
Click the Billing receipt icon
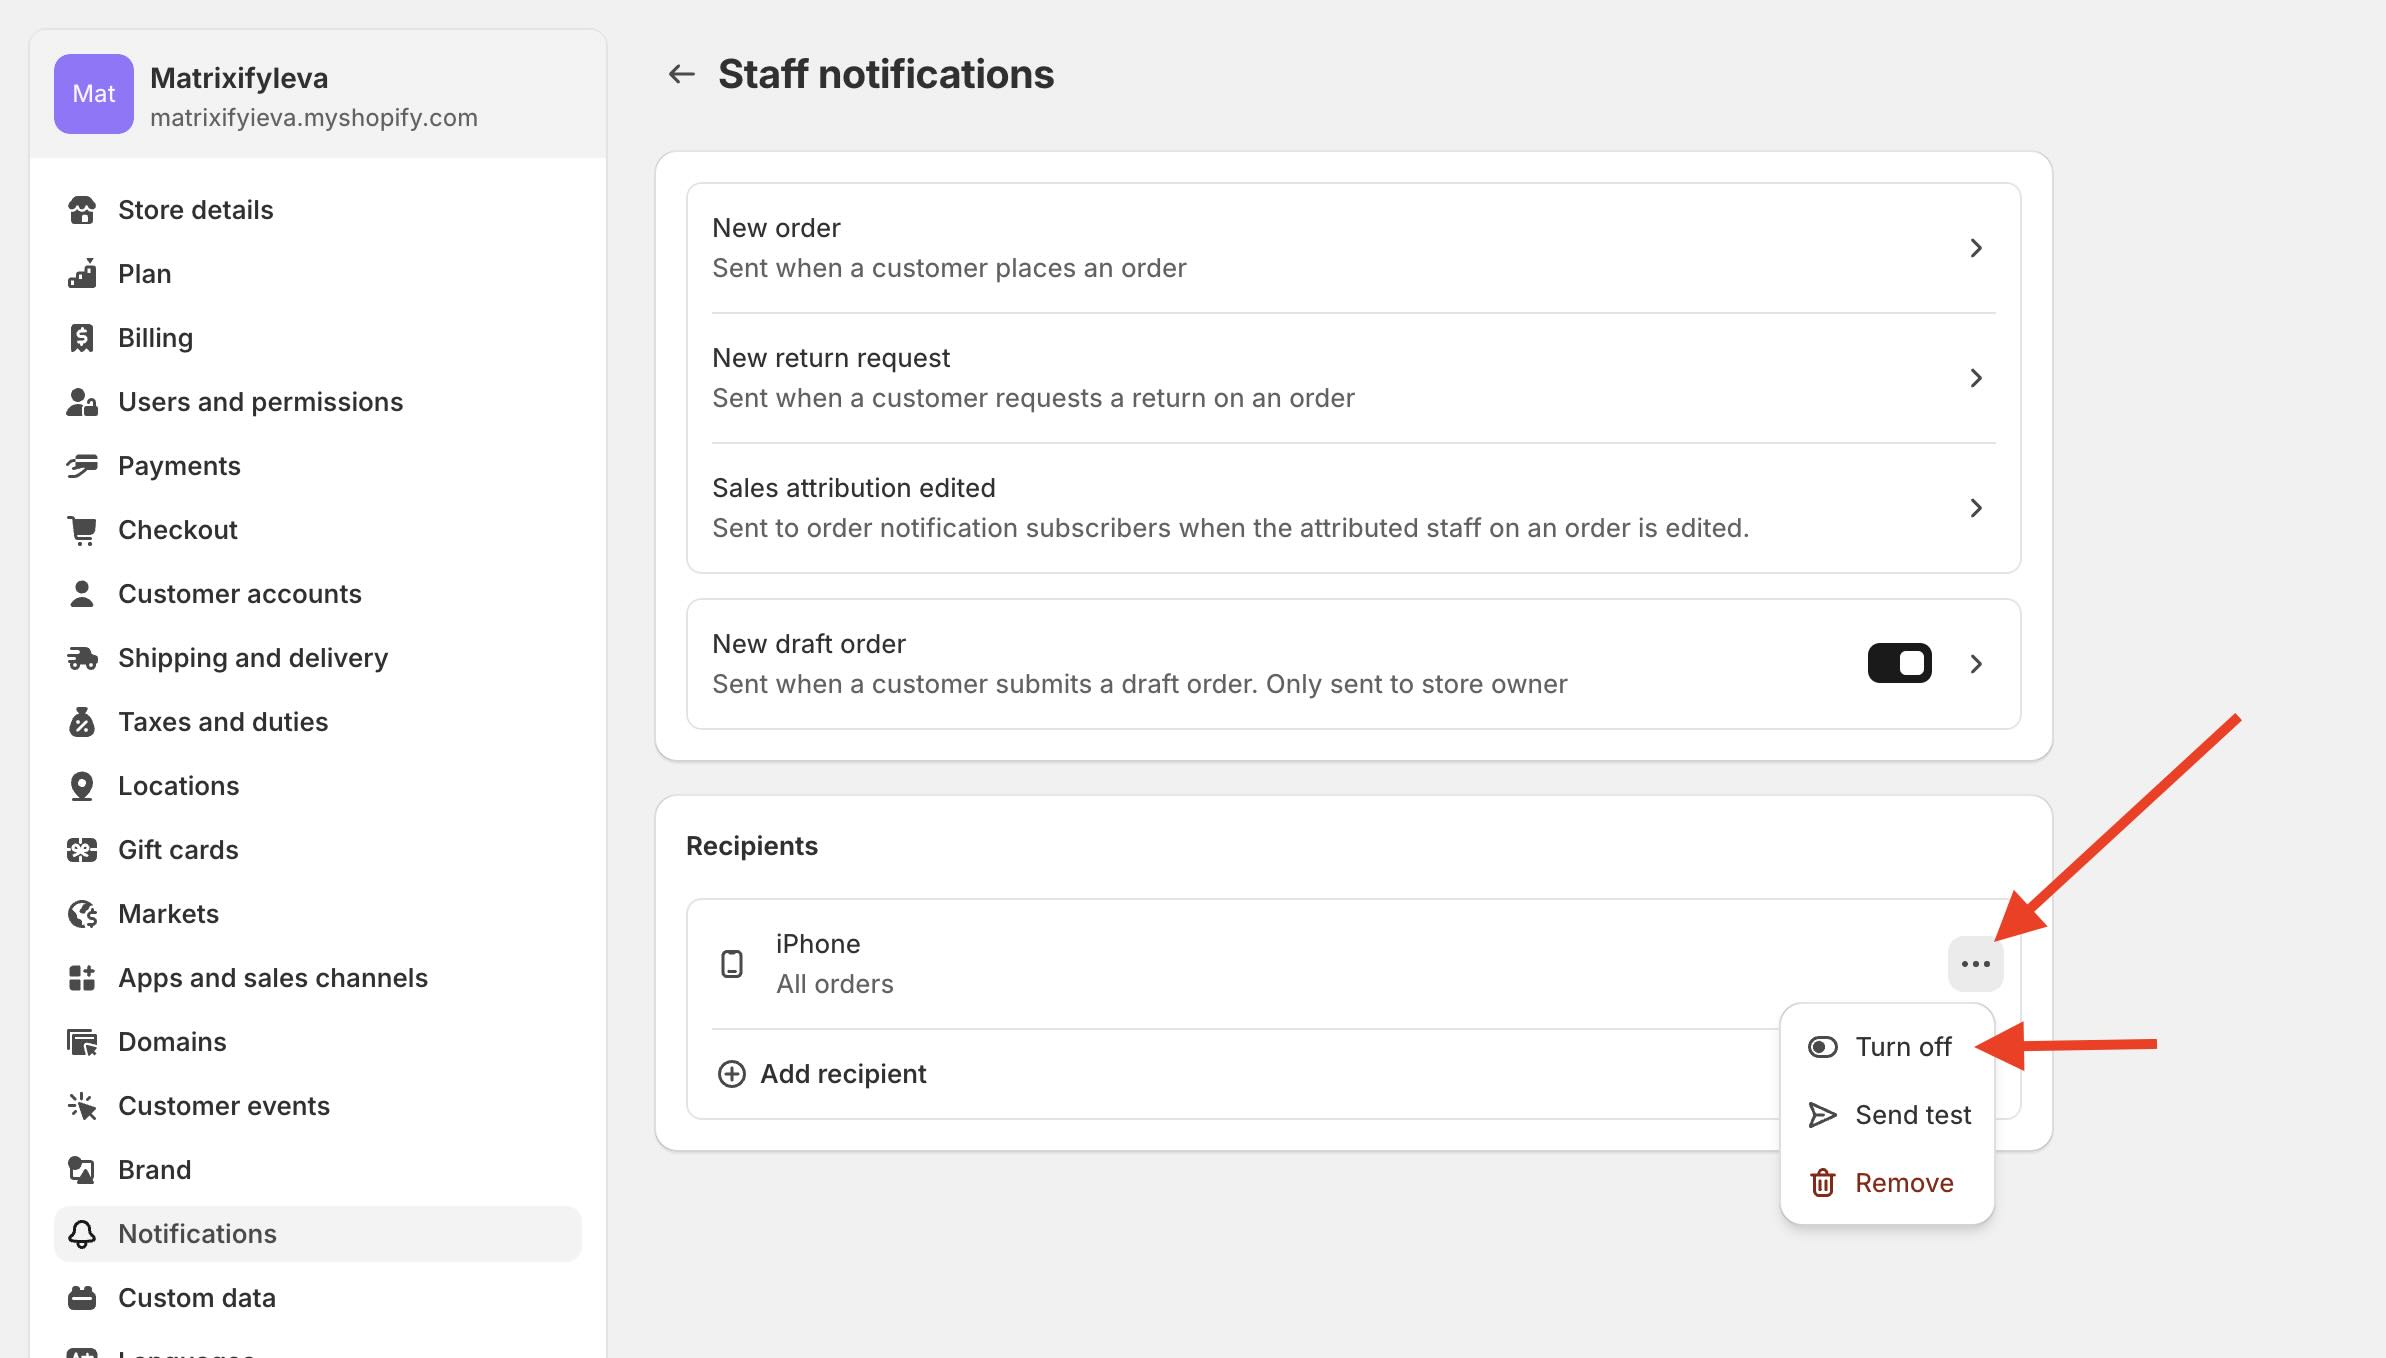coord(82,338)
